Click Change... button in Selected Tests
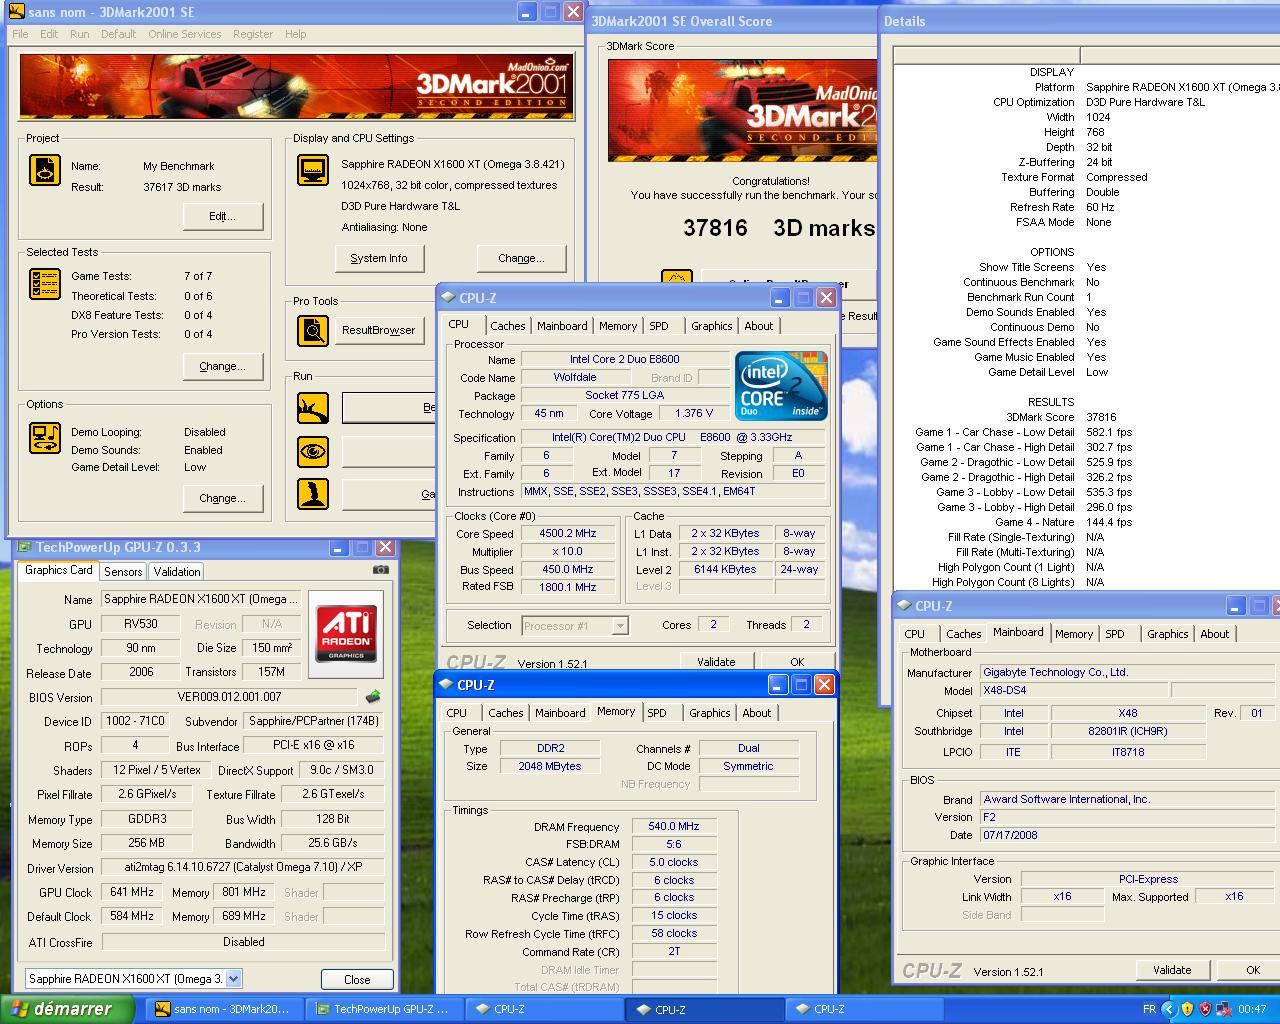The width and height of the screenshot is (1280, 1024). (x=222, y=366)
